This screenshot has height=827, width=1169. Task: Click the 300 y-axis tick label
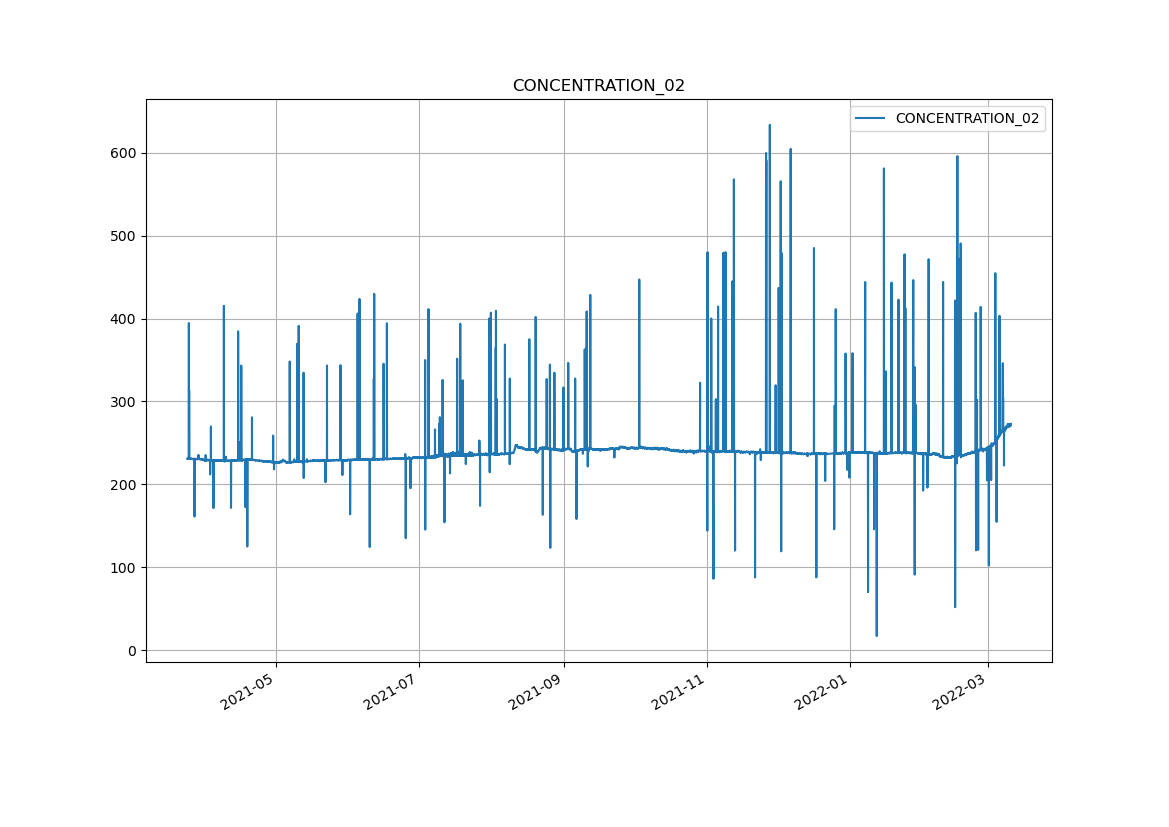click(125, 402)
